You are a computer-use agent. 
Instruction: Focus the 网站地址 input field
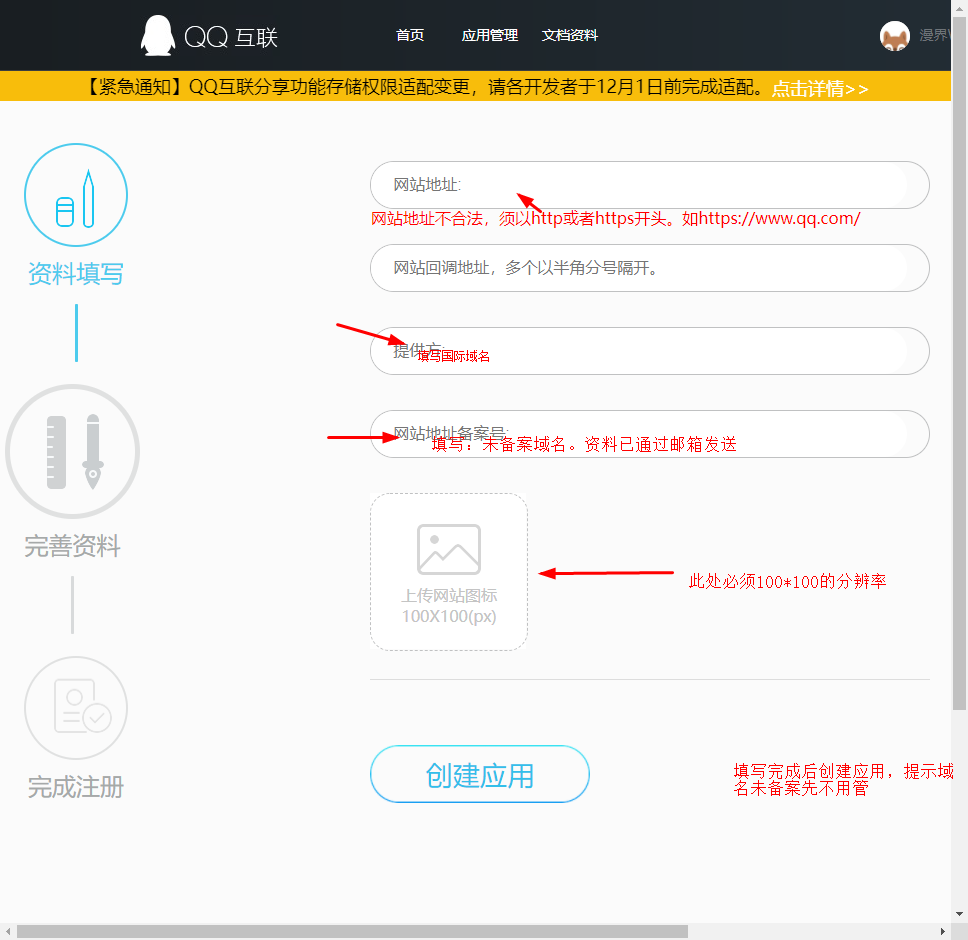pyautogui.click(x=649, y=185)
